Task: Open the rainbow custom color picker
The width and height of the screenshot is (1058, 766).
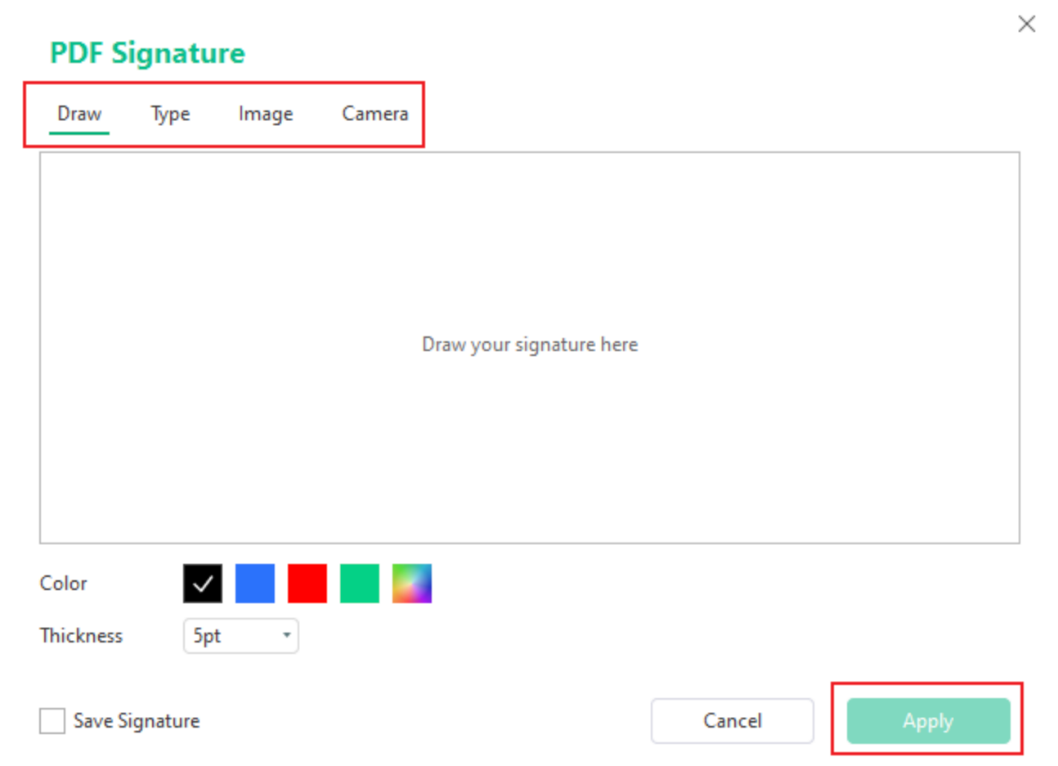Action: click(411, 583)
